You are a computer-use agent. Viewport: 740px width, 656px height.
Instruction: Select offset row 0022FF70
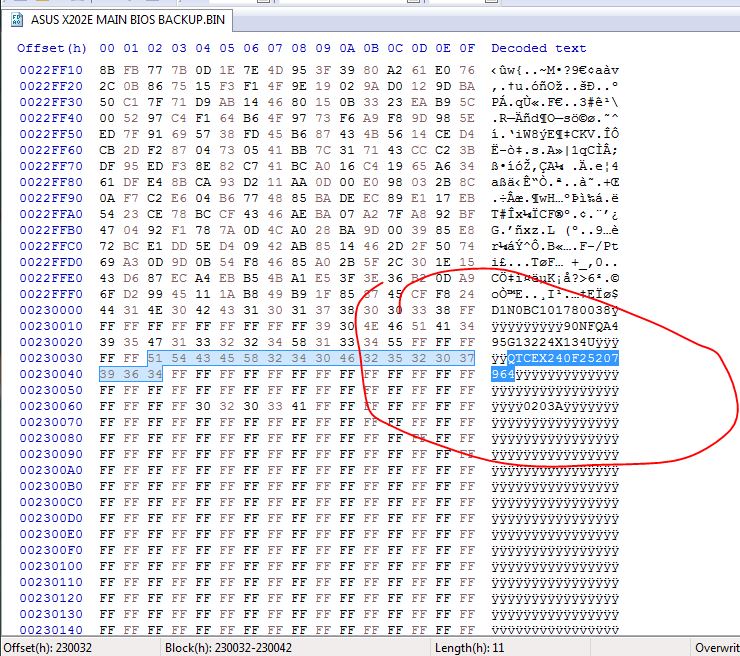point(51,166)
